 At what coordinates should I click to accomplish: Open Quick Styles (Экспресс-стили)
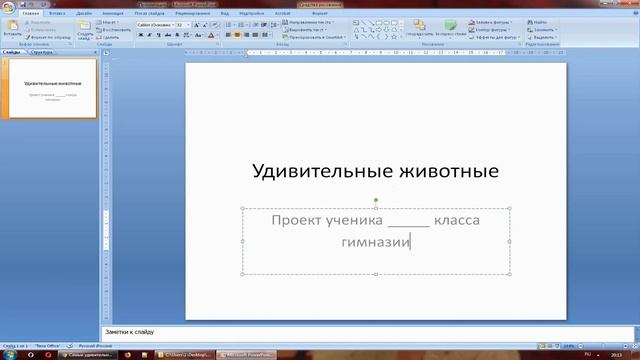(x=451, y=29)
